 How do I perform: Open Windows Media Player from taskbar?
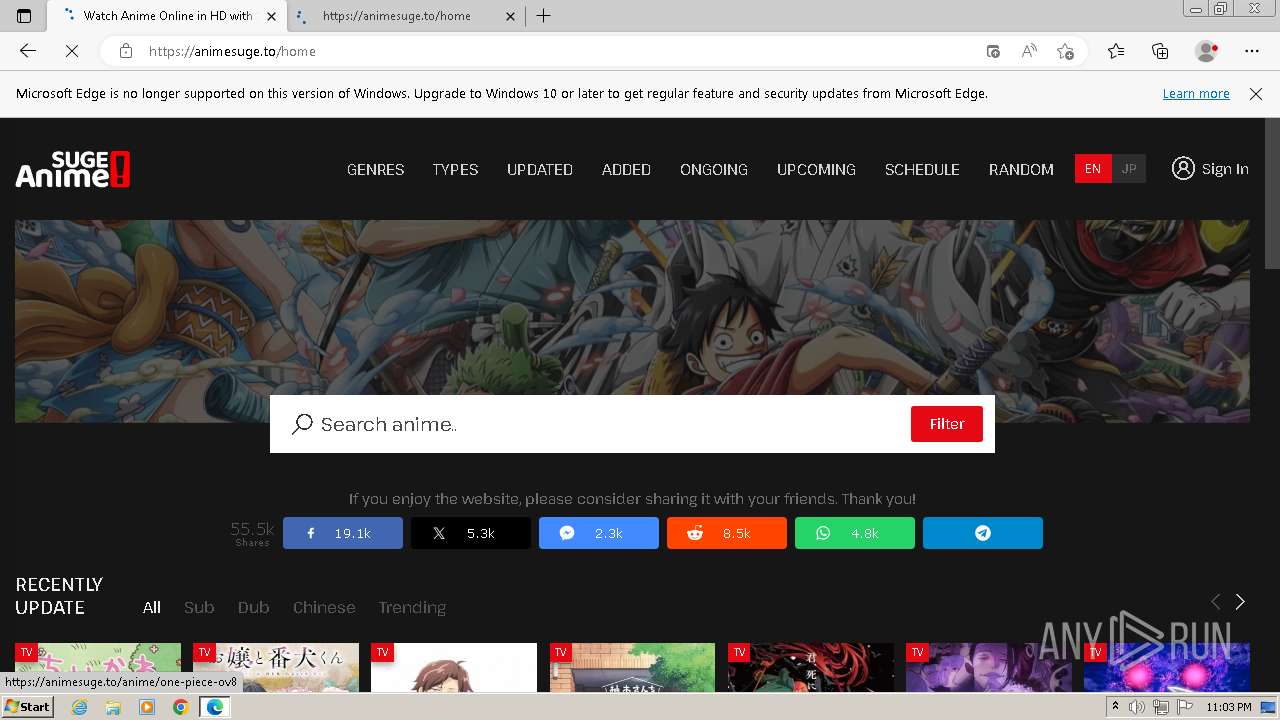pyautogui.click(x=147, y=707)
